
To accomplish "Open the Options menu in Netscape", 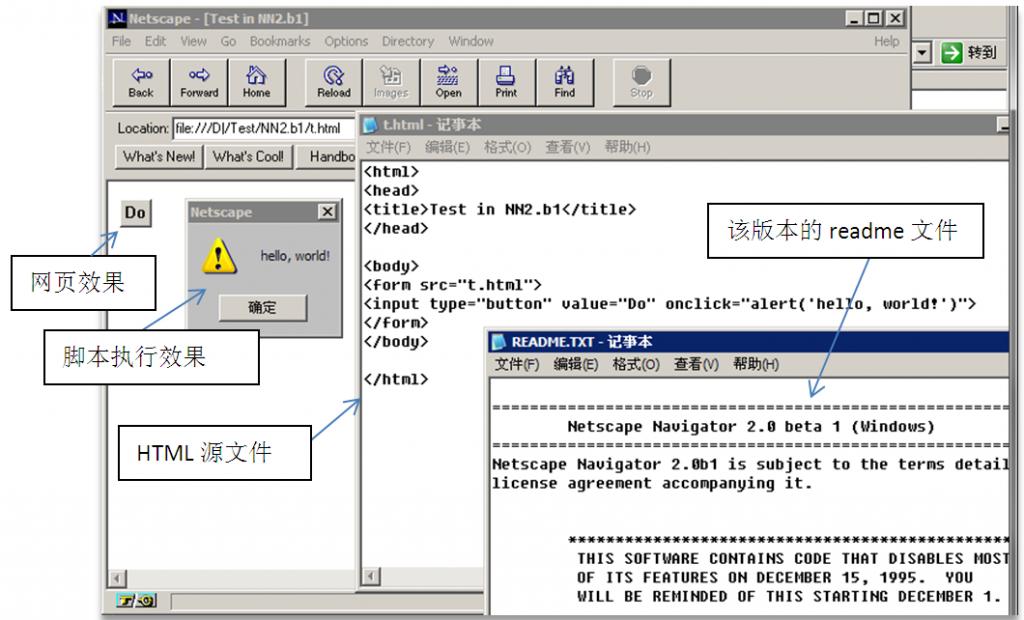I will click(x=346, y=41).
